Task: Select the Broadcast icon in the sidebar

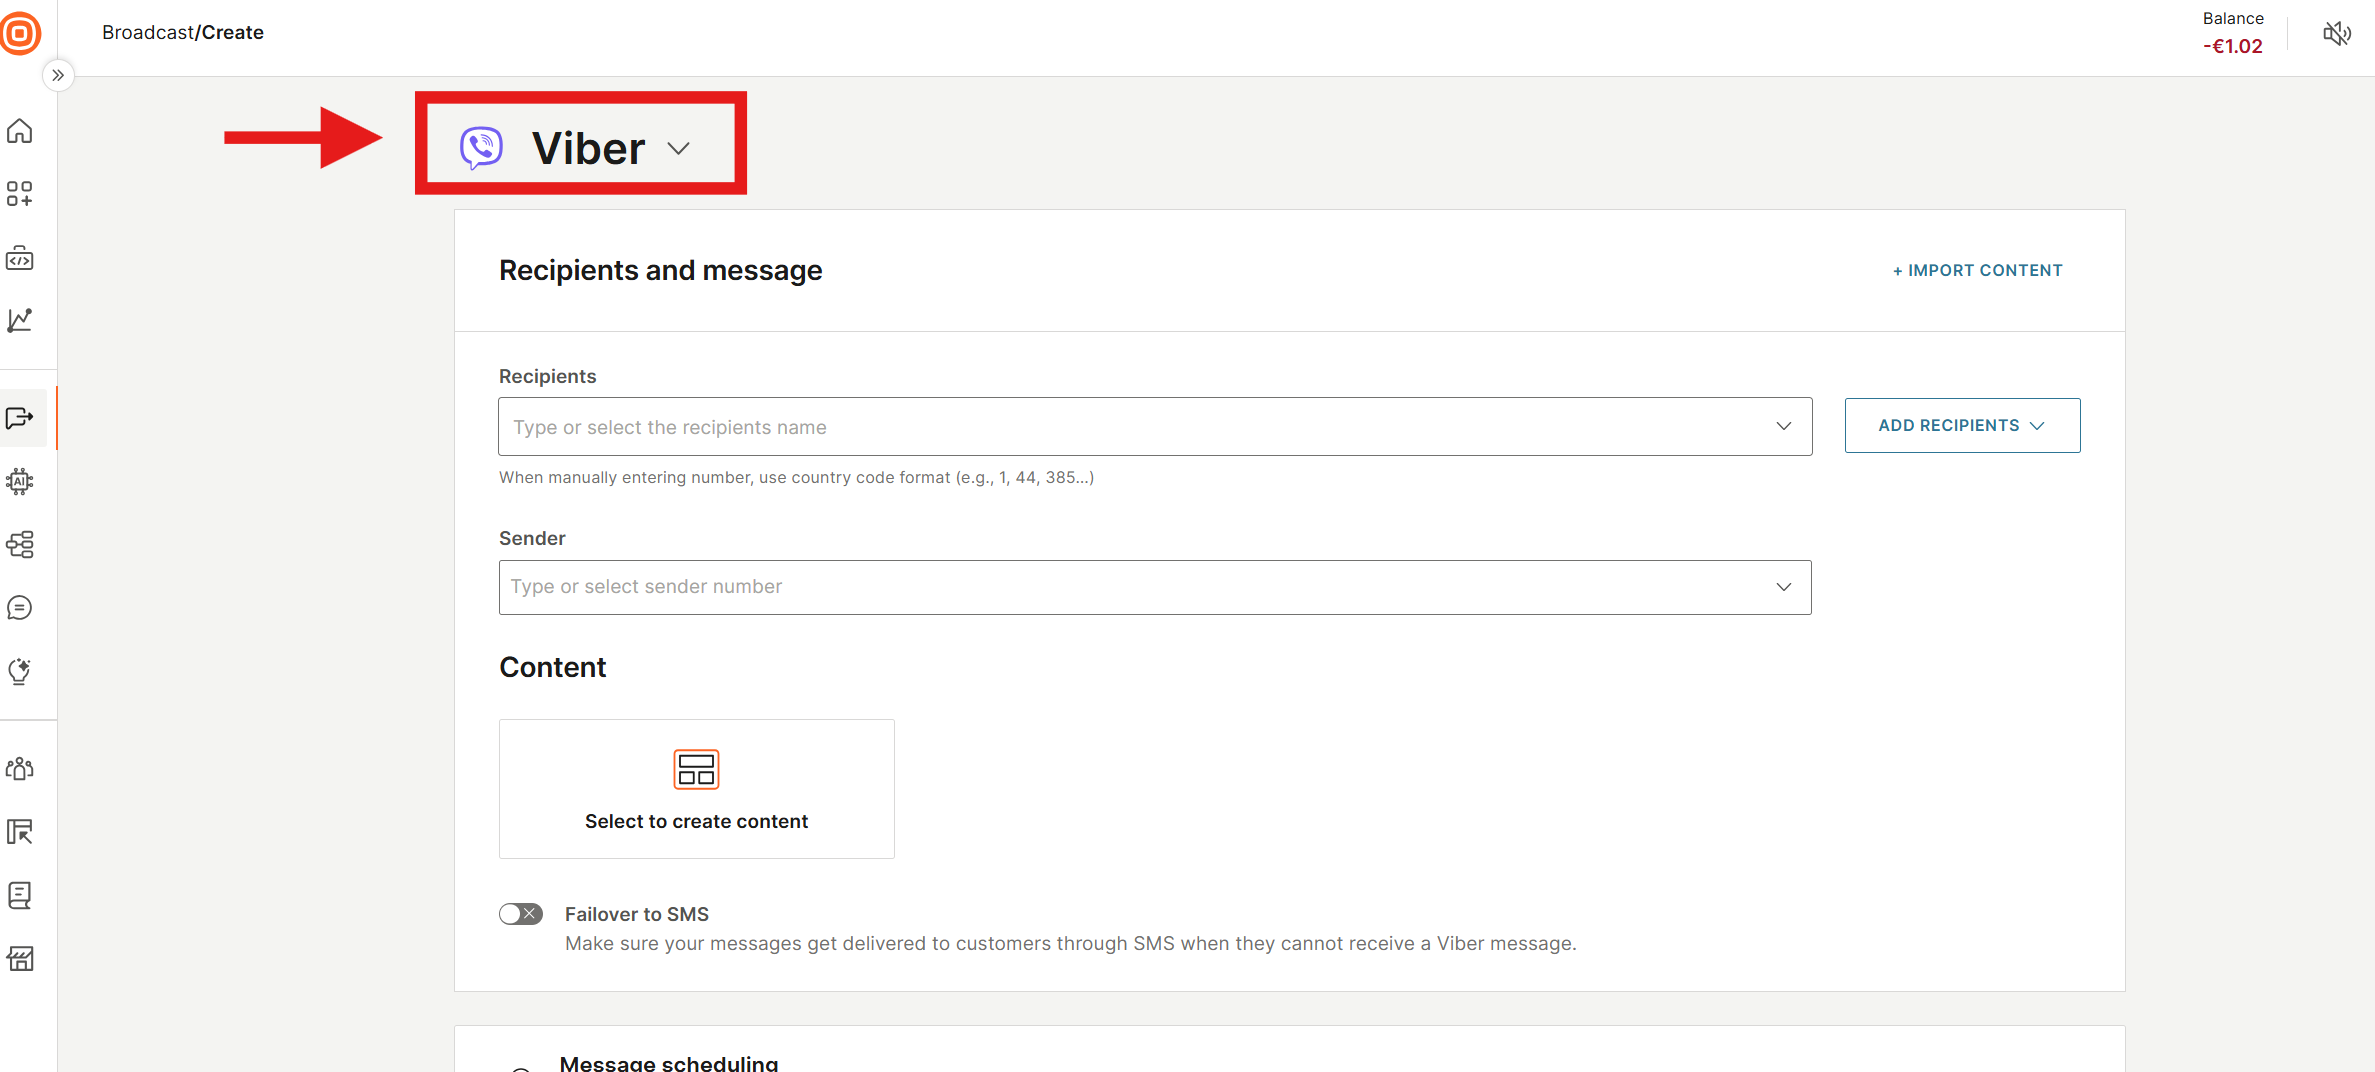Action: point(20,418)
